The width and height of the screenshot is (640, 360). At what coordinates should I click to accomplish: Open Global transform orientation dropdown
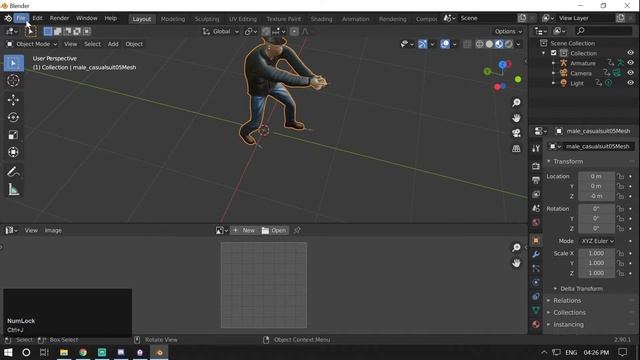coord(221,31)
